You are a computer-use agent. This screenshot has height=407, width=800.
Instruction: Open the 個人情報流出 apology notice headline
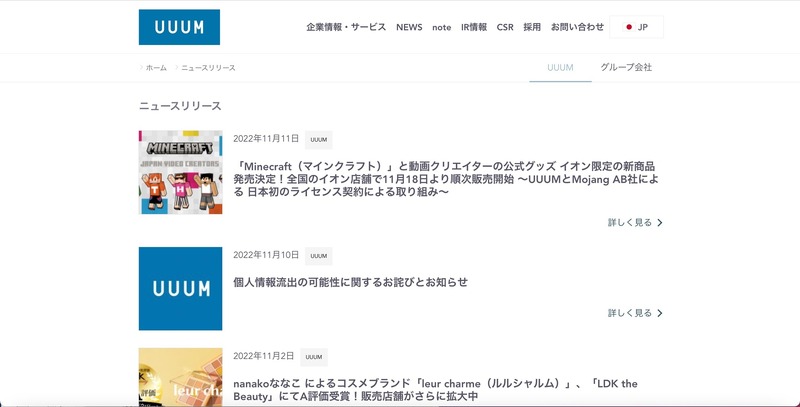350,282
